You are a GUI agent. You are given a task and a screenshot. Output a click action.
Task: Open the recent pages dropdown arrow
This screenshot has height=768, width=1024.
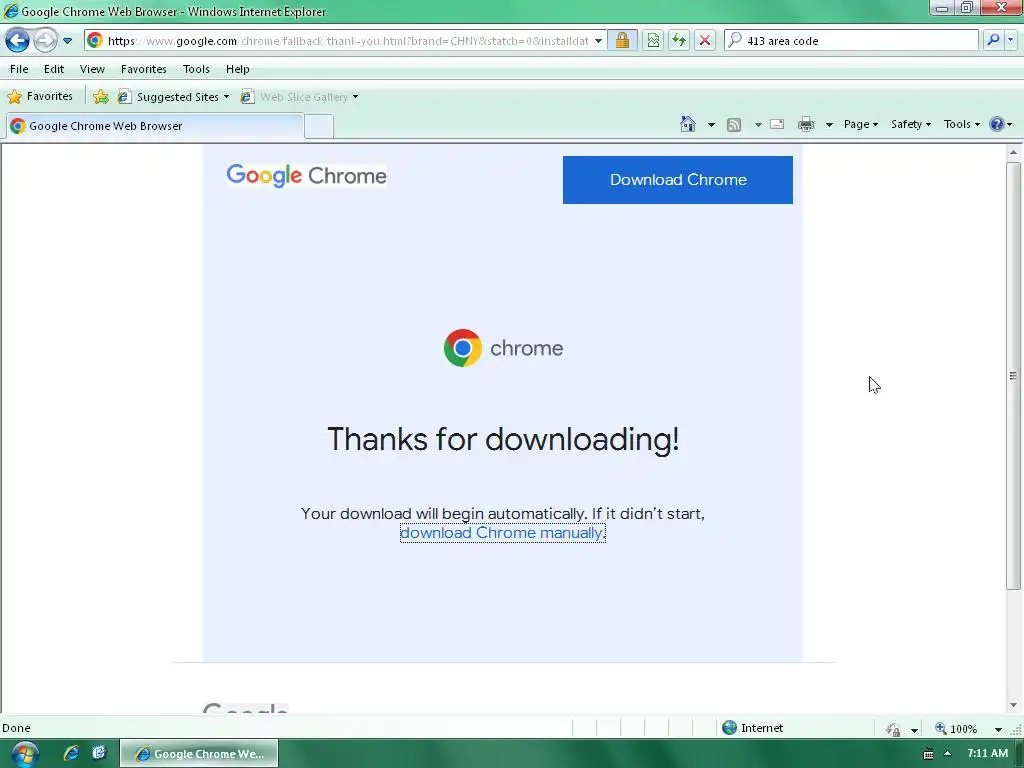point(67,40)
